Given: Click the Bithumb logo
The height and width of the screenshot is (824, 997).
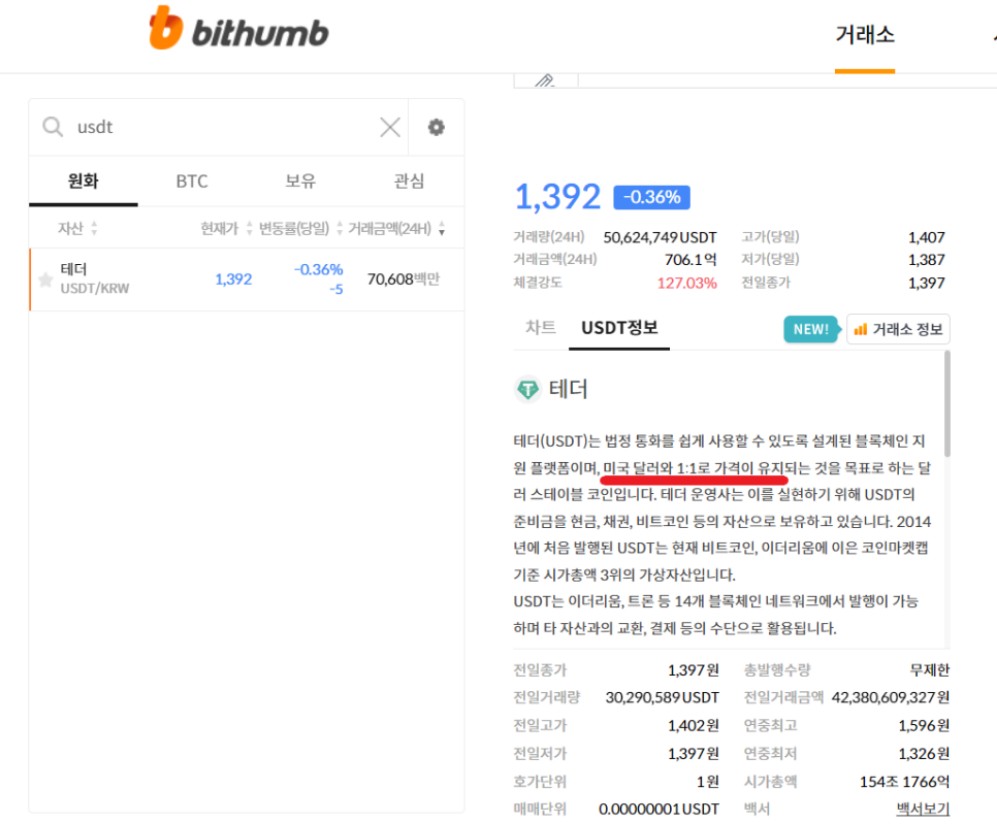Looking at the screenshot, I should [239, 29].
